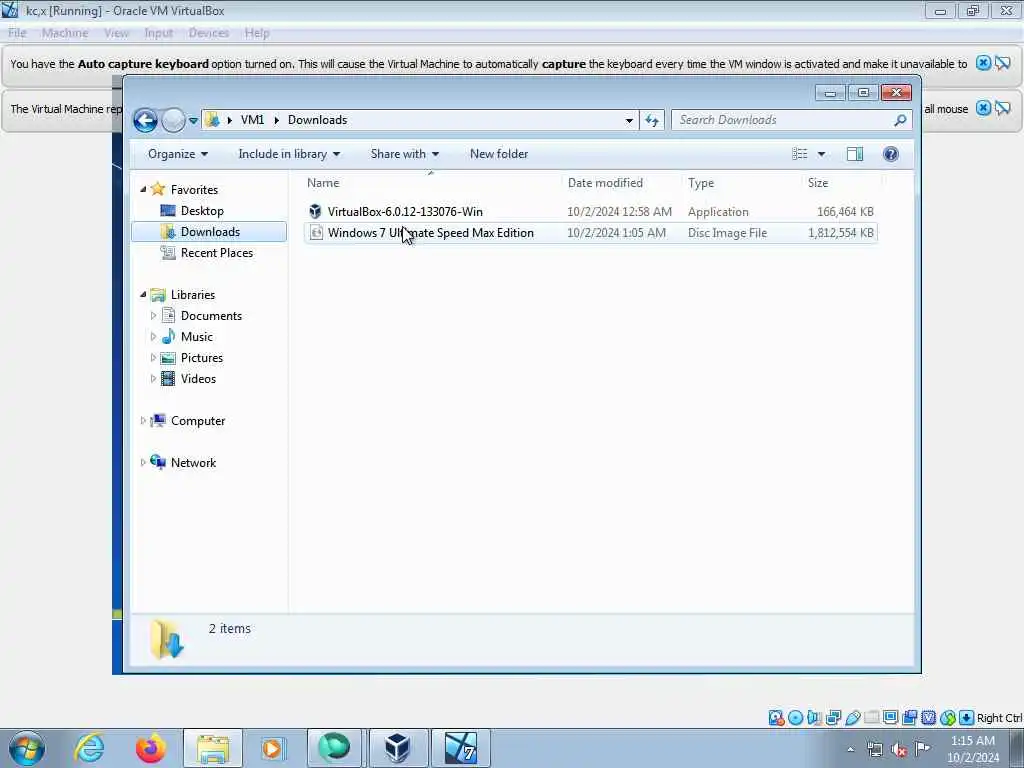Sort by Date modified column
Screen dimensions: 1024x768
[621, 183]
